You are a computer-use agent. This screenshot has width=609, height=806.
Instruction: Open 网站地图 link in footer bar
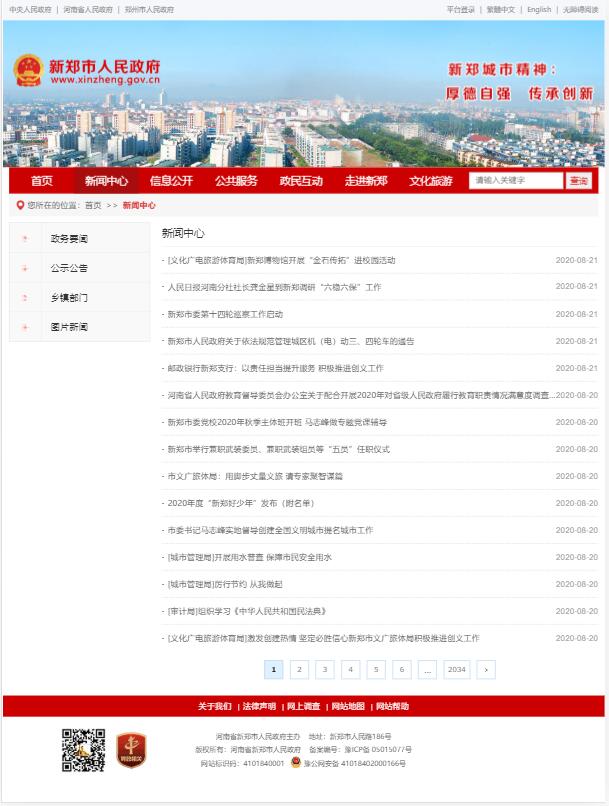pos(348,706)
